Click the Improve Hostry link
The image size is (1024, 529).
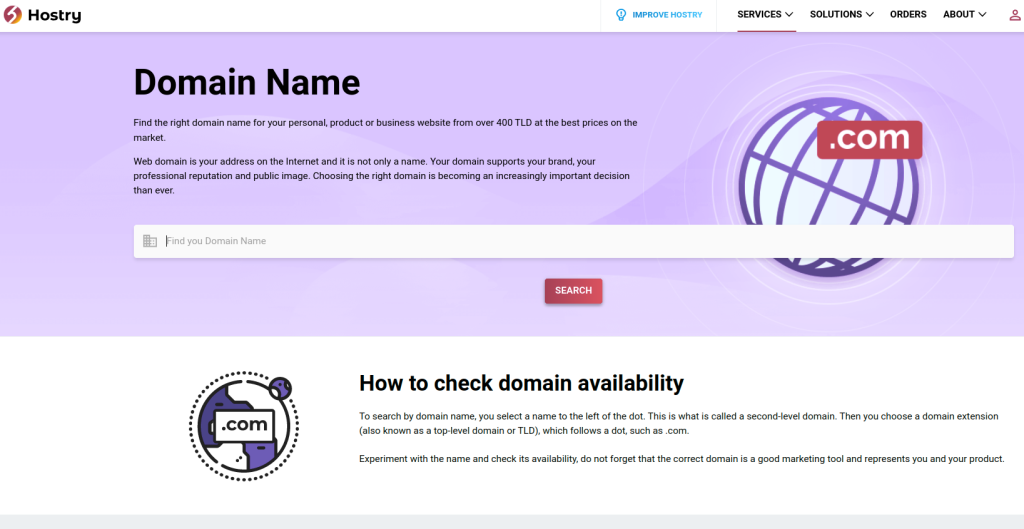(x=667, y=14)
